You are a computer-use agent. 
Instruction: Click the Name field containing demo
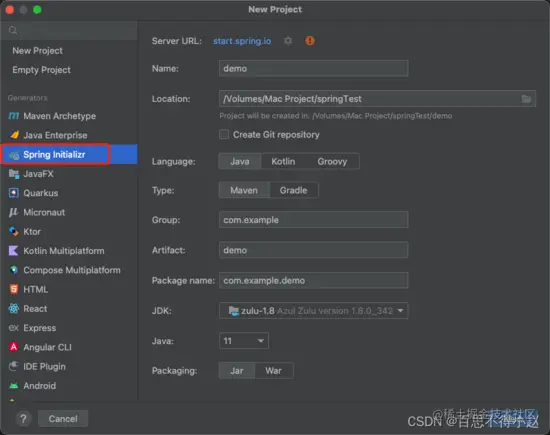pos(314,68)
